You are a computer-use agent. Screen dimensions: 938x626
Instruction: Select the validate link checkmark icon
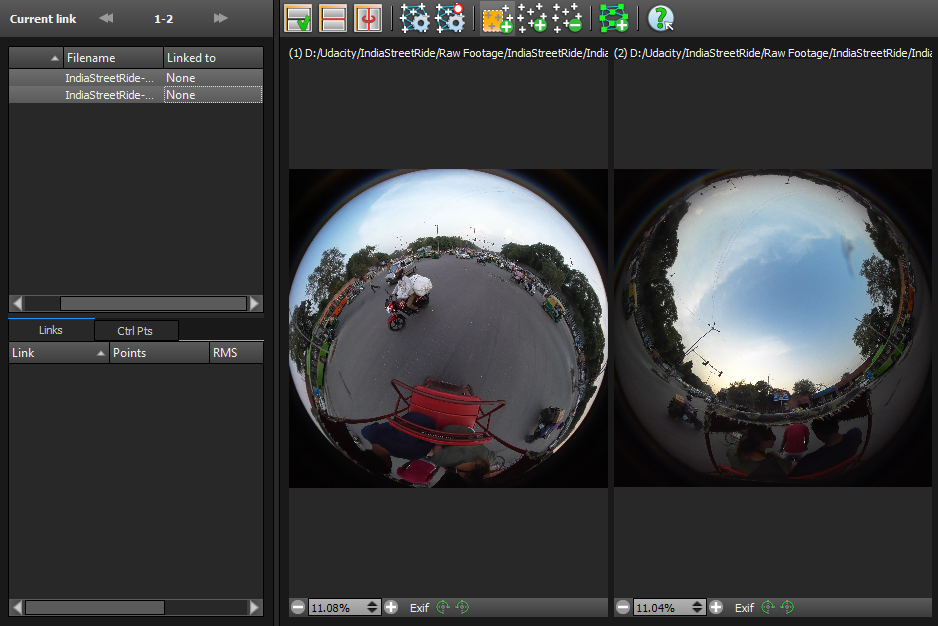[x=296, y=18]
